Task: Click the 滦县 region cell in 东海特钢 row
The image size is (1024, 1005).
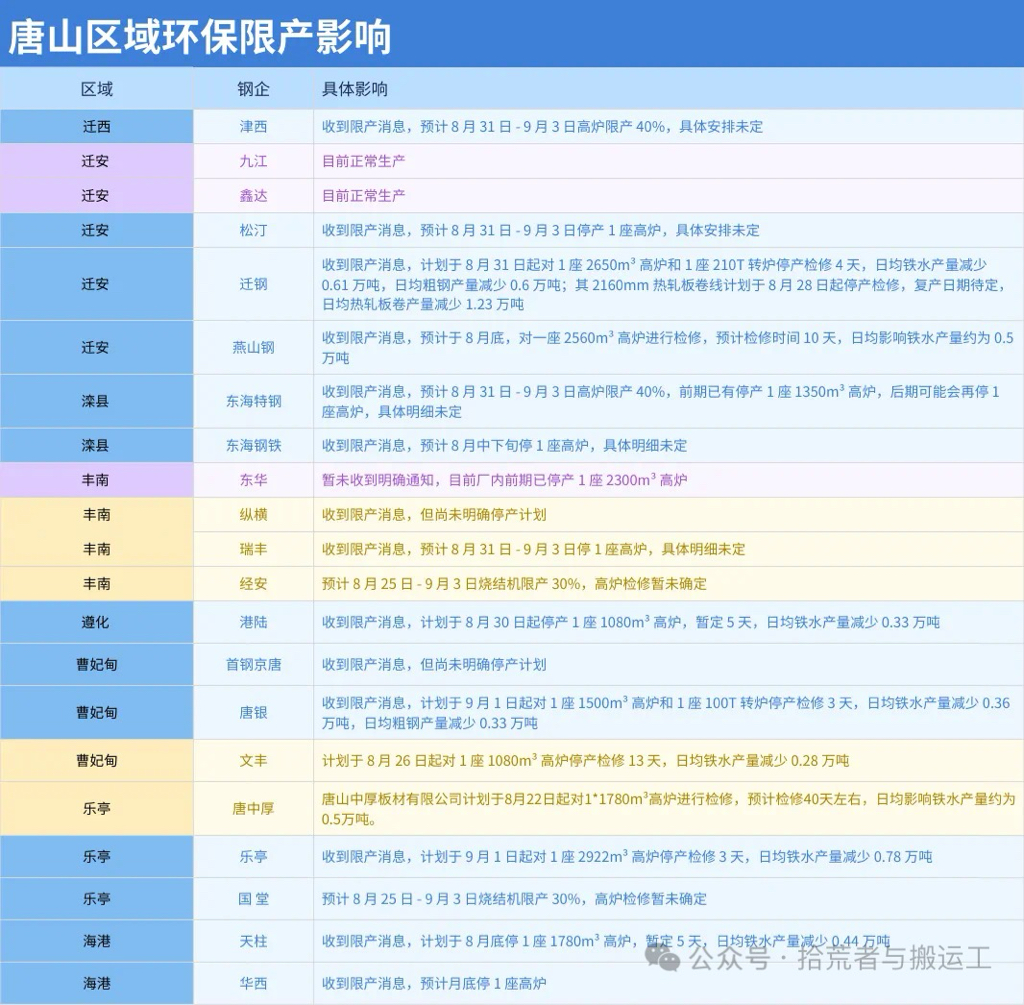Action: tap(97, 402)
